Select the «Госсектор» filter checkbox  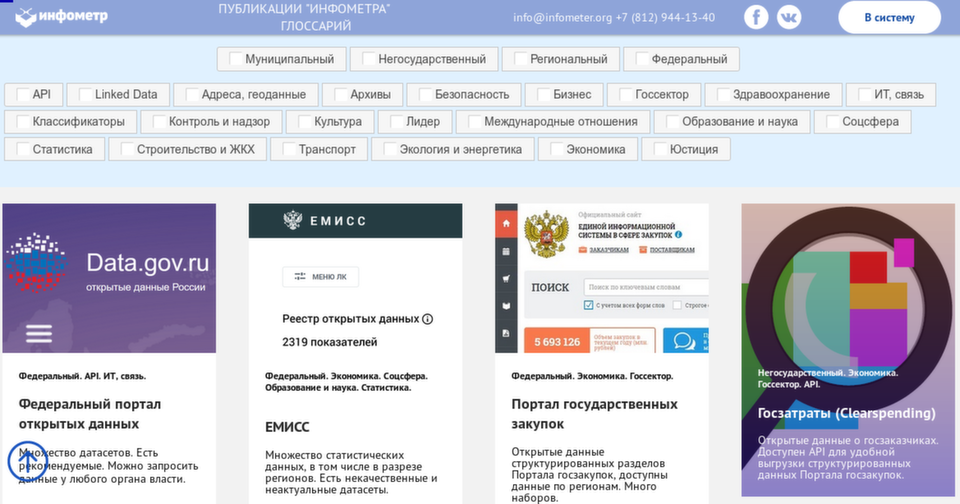(626, 94)
